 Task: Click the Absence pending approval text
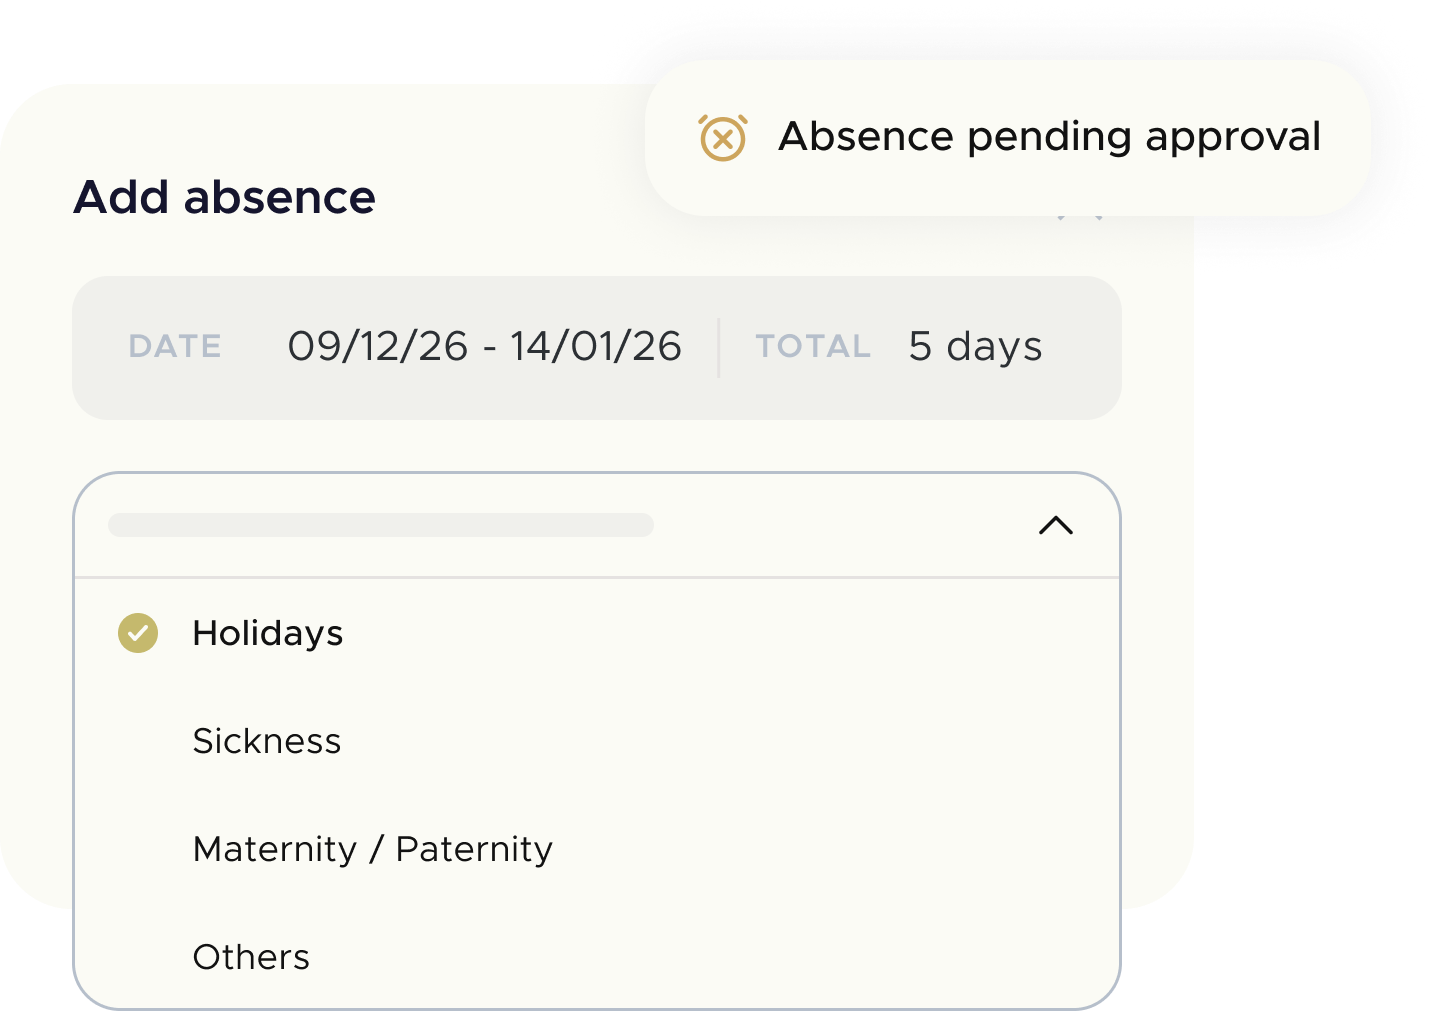1050,137
